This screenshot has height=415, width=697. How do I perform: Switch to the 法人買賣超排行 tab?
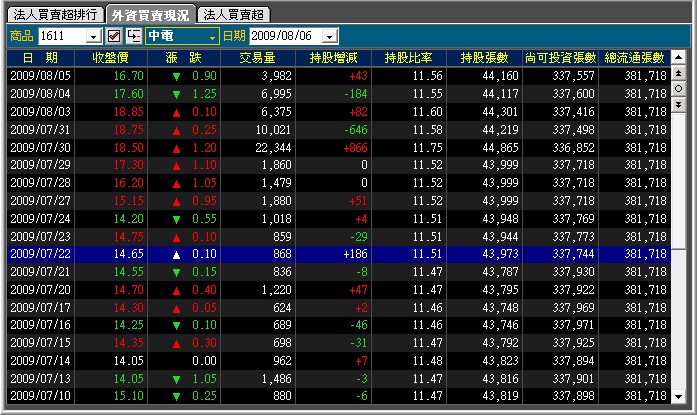[x=56, y=15]
